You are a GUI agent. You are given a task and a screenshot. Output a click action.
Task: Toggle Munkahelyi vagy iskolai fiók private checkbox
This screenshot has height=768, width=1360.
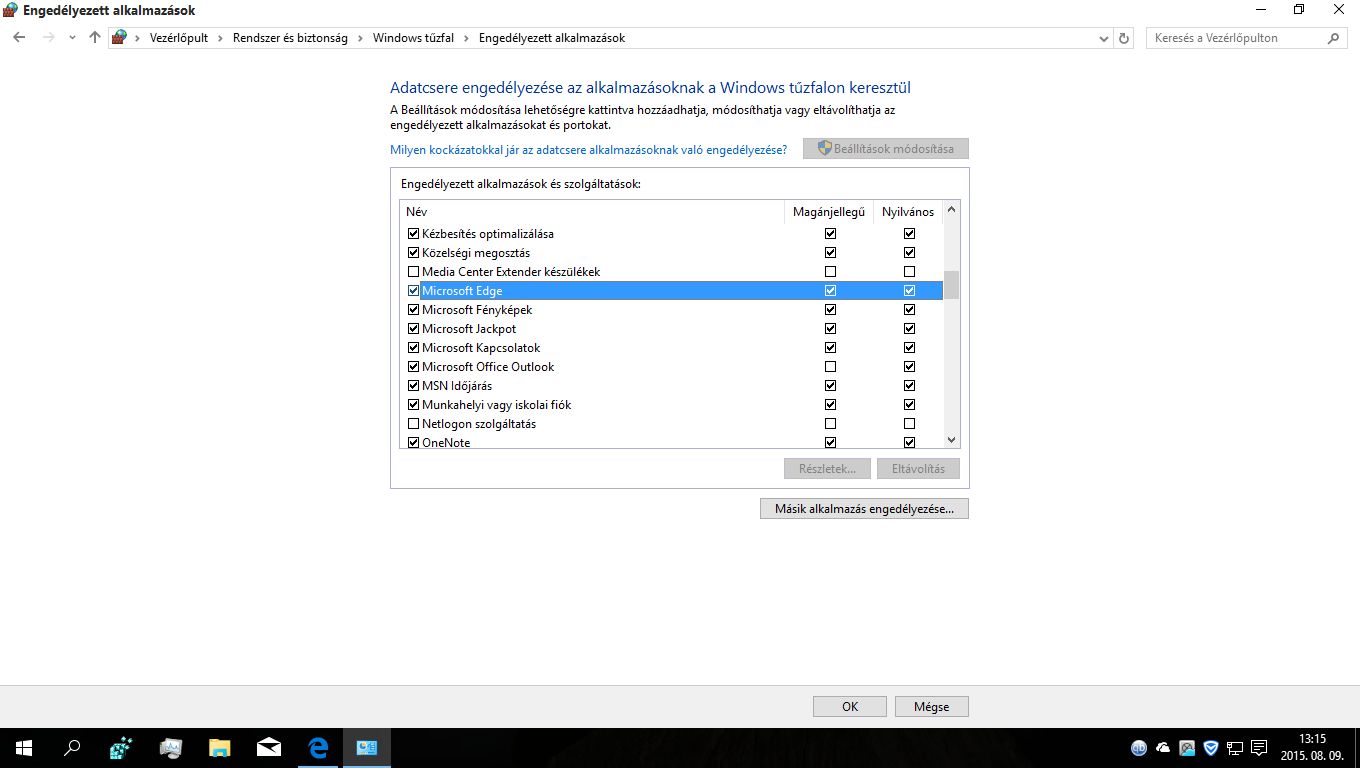(830, 405)
